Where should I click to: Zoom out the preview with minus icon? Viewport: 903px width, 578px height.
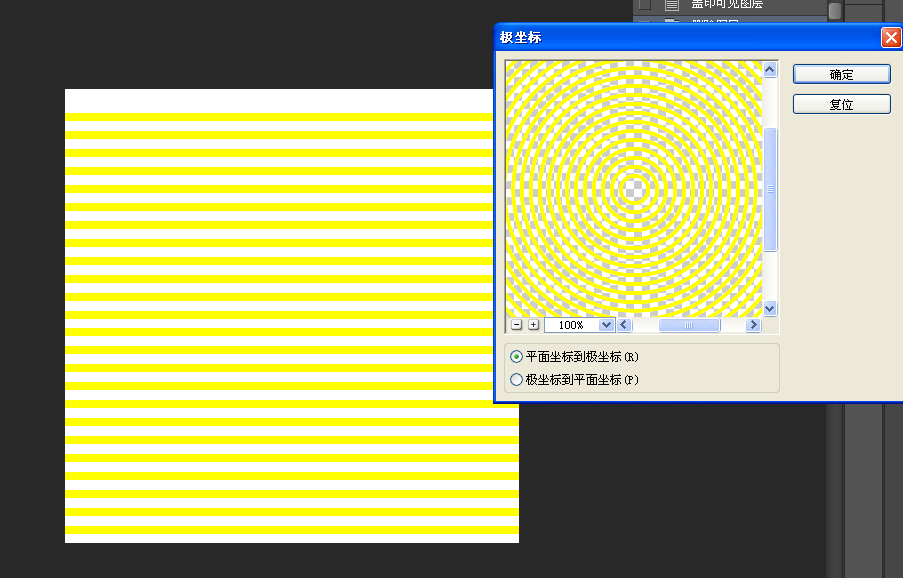[x=517, y=325]
